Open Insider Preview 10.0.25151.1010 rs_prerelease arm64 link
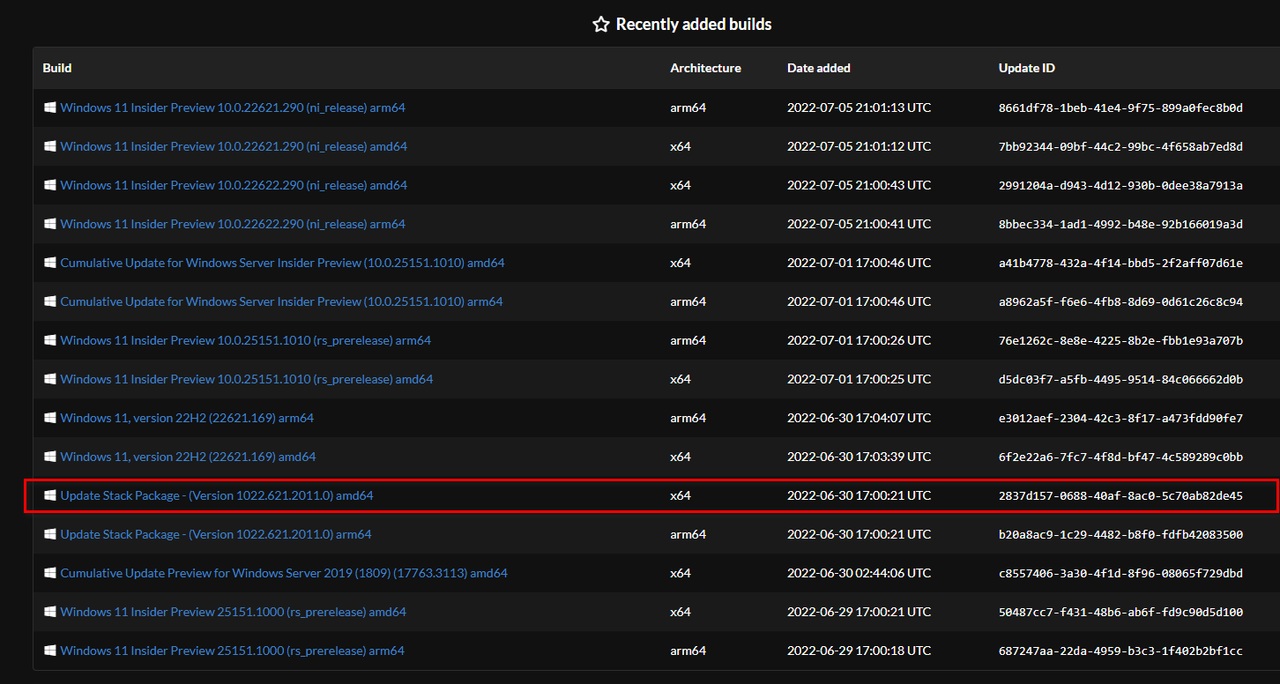This screenshot has width=1280, height=684. point(245,340)
